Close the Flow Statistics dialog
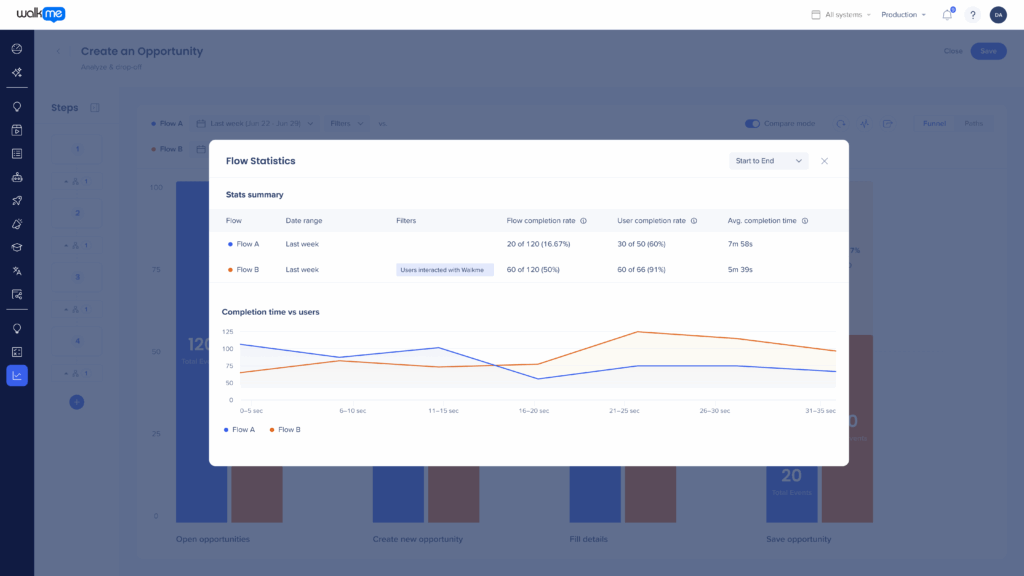The width and height of the screenshot is (1024, 576). (824, 161)
